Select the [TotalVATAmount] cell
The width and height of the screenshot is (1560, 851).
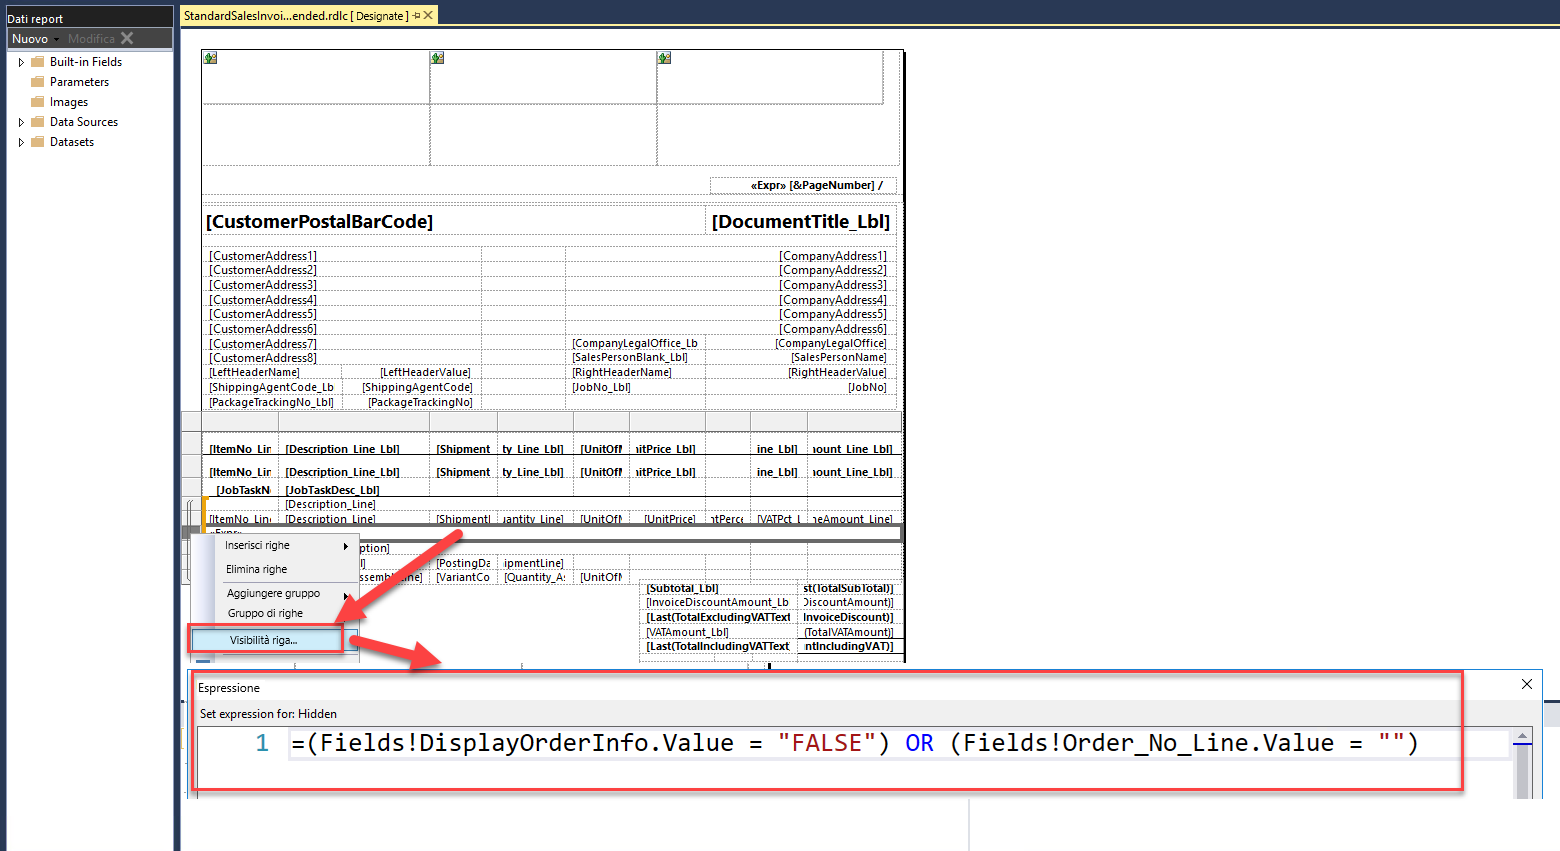click(850, 633)
